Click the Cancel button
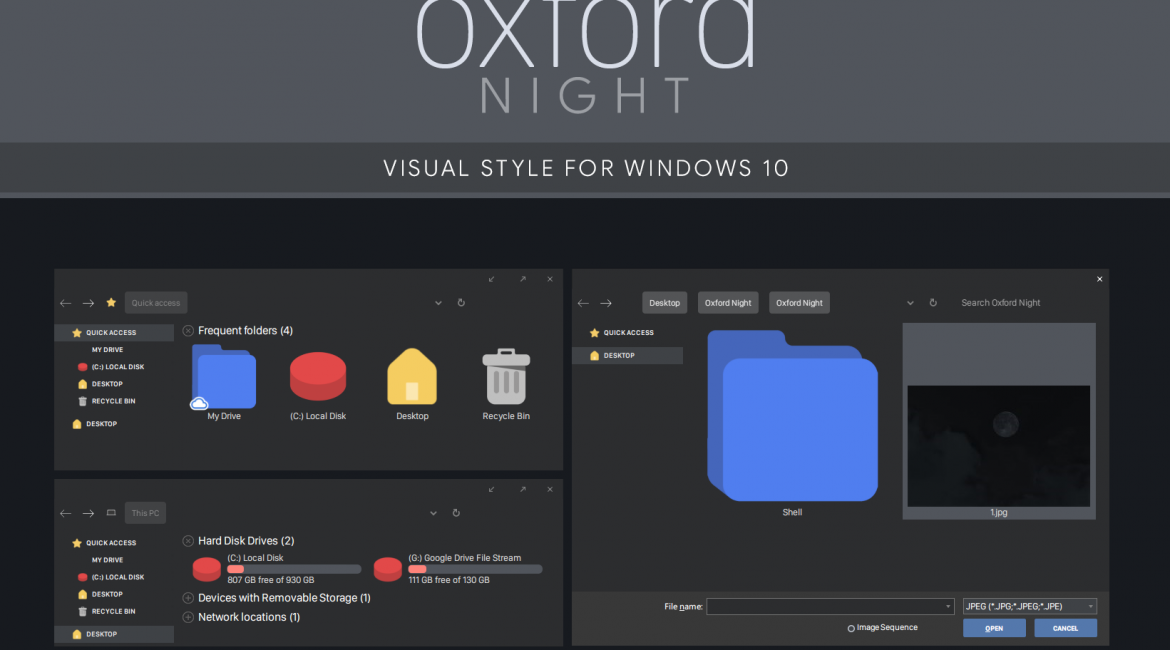 (1066, 628)
